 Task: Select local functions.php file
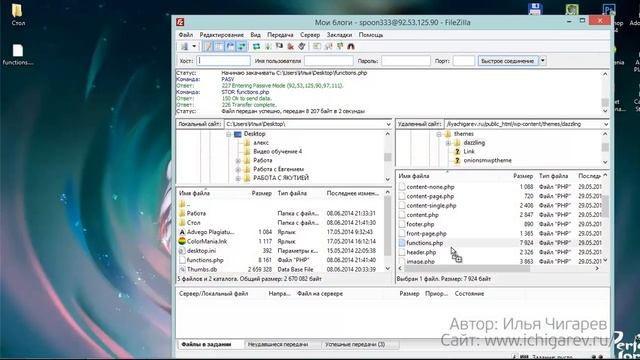pos(205,260)
